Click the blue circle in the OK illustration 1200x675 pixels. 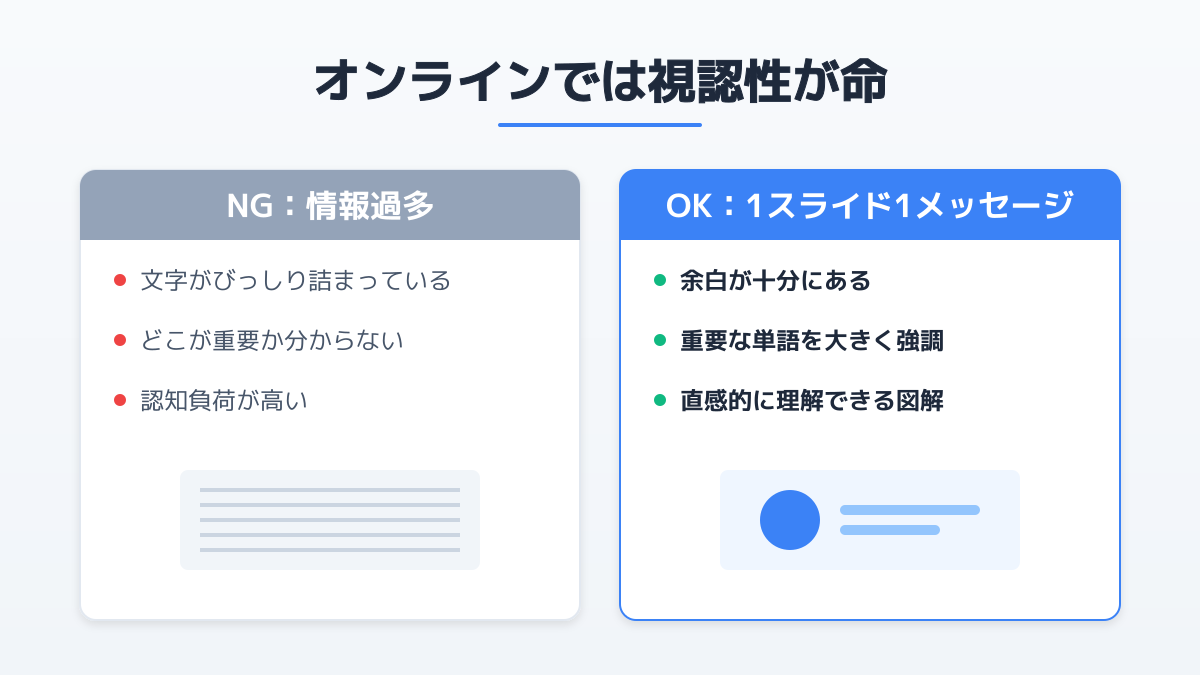790,520
